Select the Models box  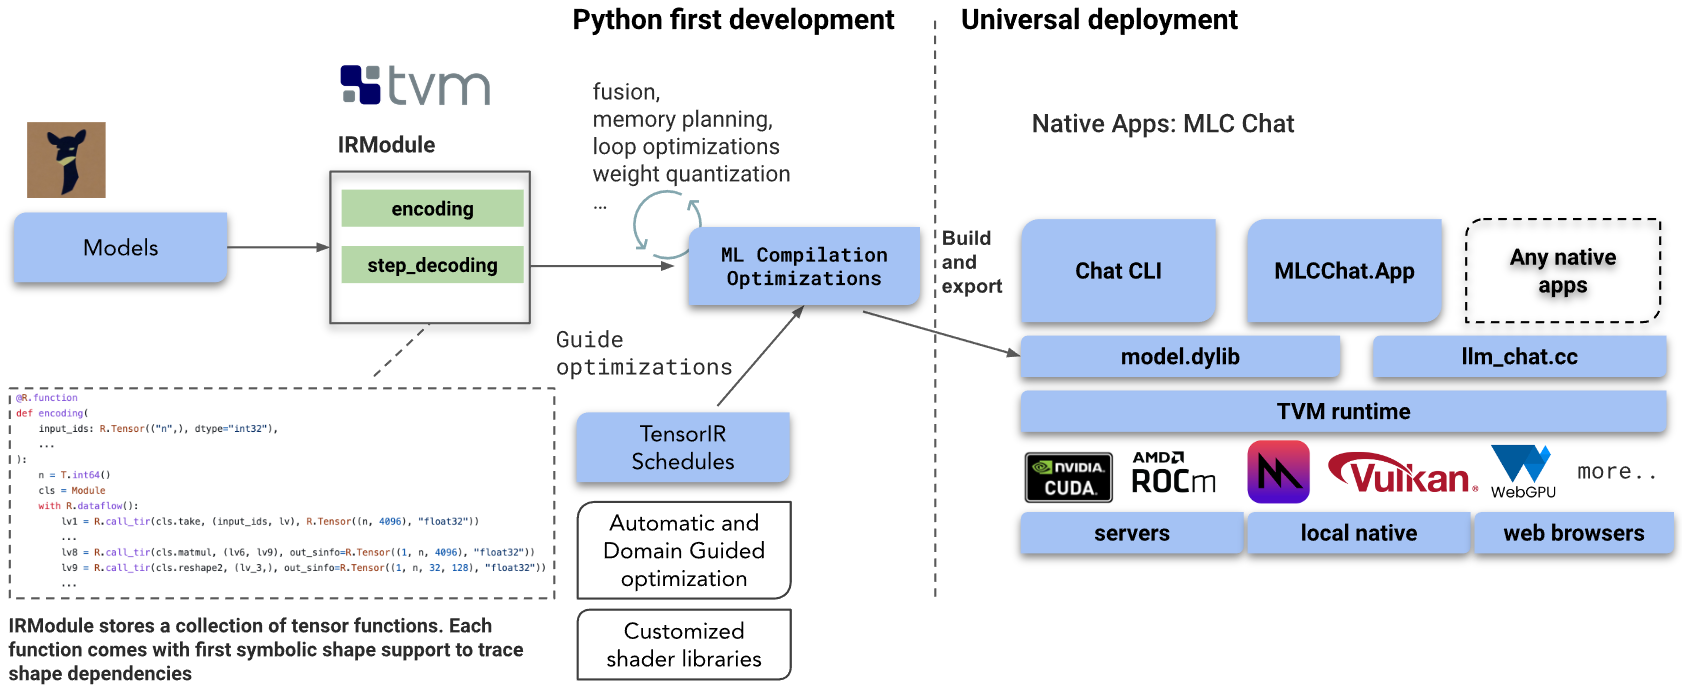[120, 247]
